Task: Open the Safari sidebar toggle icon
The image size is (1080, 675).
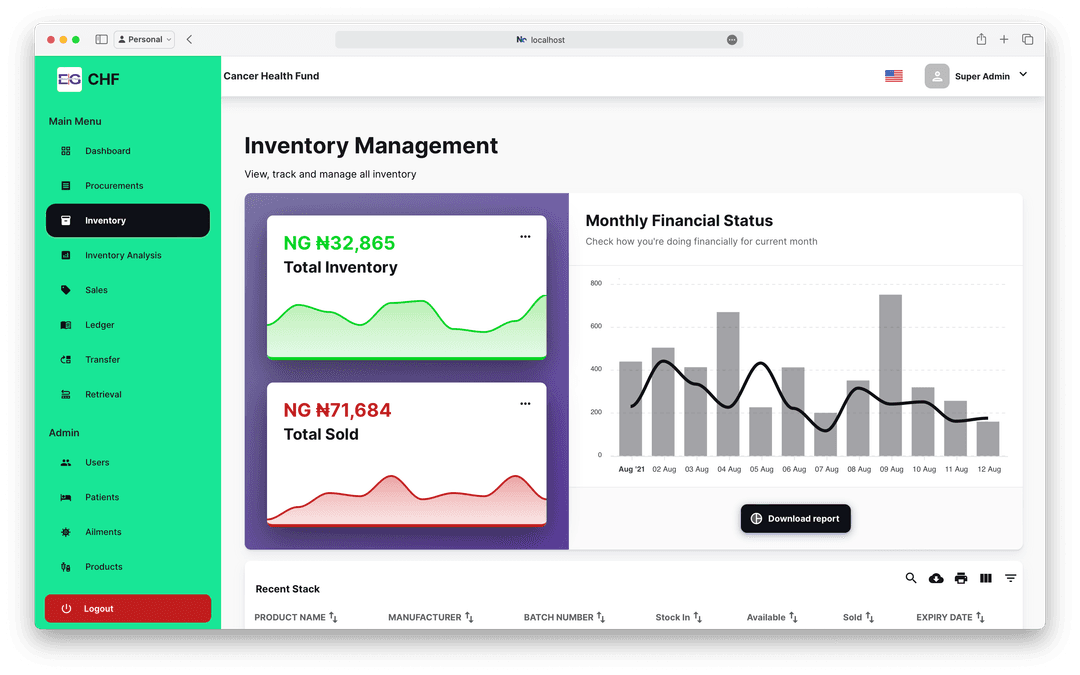Action: coord(101,40)
